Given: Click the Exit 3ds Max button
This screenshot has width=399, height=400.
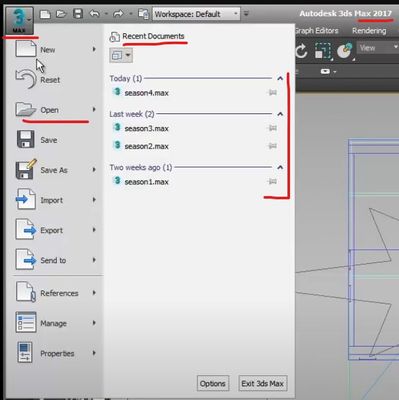Looking at the screenshot, I should pyautogui.click(x=262, y=383).
